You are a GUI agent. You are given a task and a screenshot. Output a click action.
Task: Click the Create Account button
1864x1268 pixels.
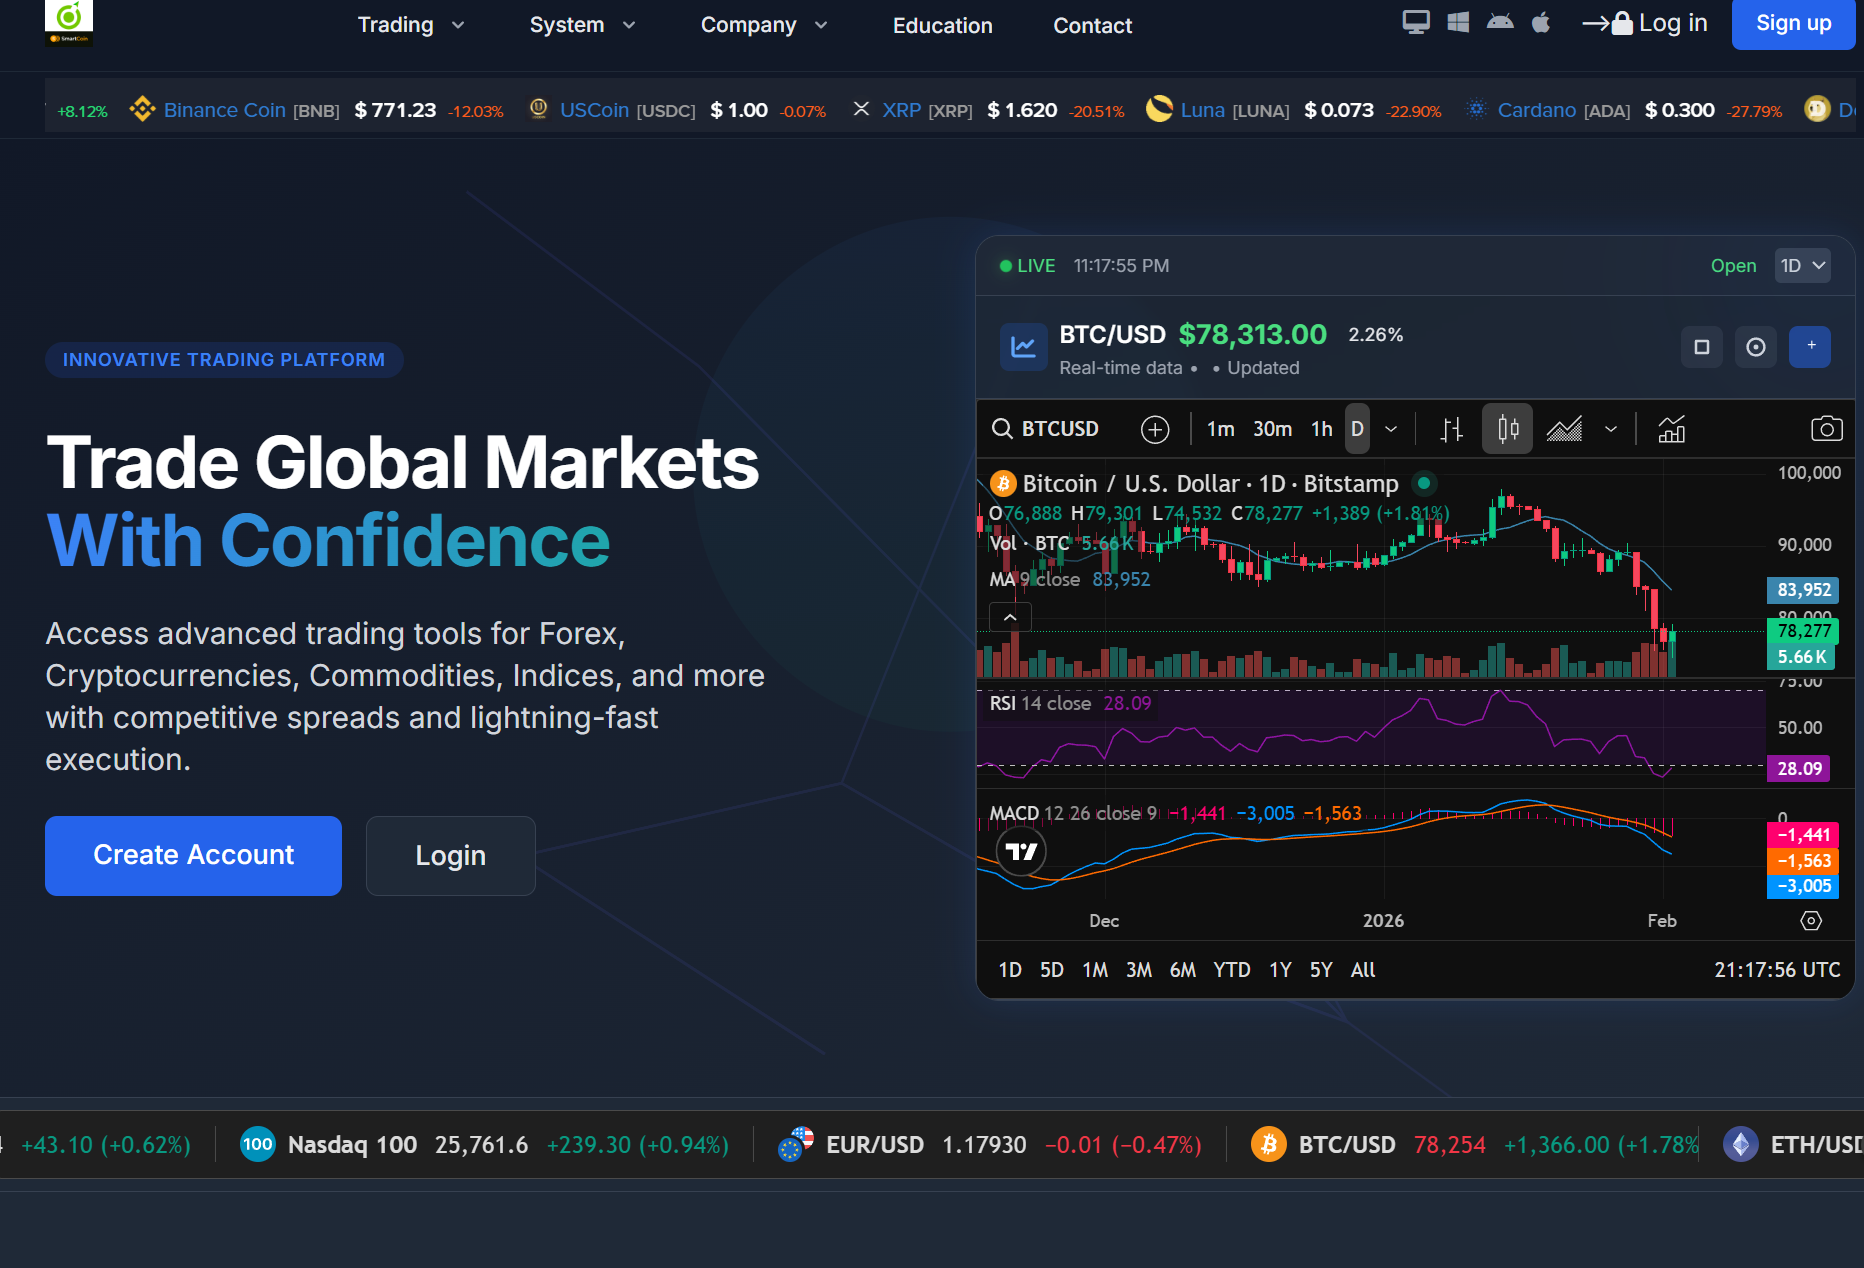193,855
